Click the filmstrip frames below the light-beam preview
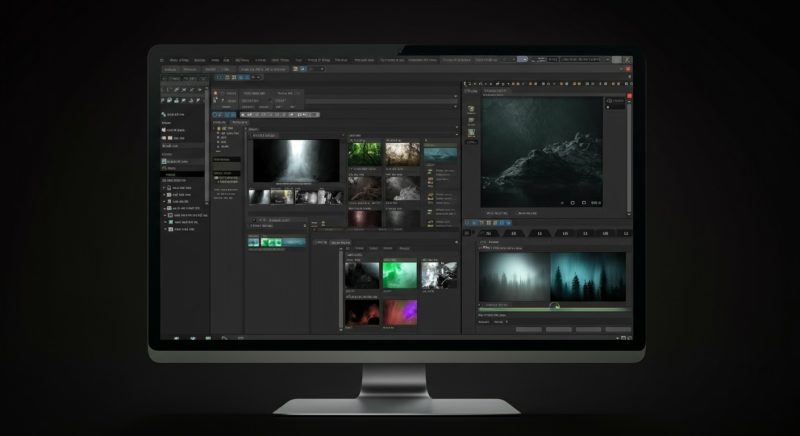The image size is (800, 436). coord(296,197)
